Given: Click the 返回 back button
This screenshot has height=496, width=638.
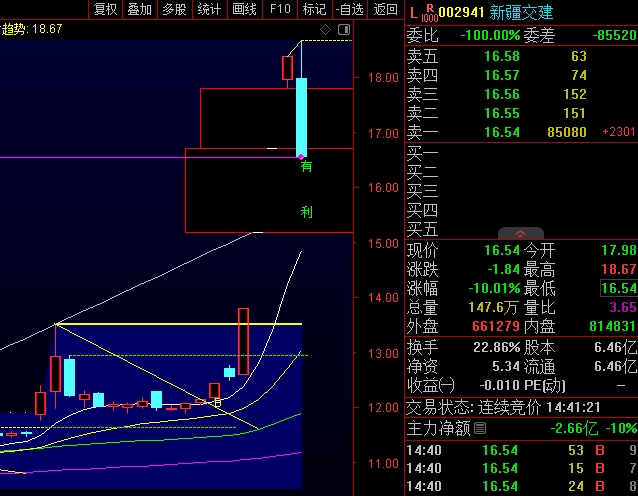Looking at the screenshot, I should (x=385, y=9).
